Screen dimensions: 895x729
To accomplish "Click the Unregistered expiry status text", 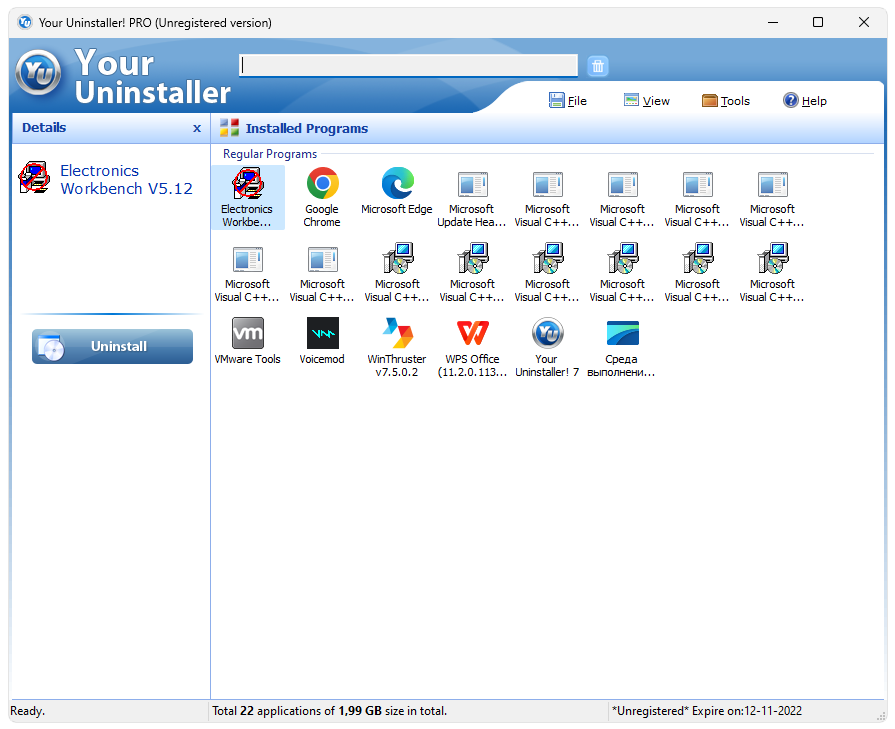I will click(707, 711).
